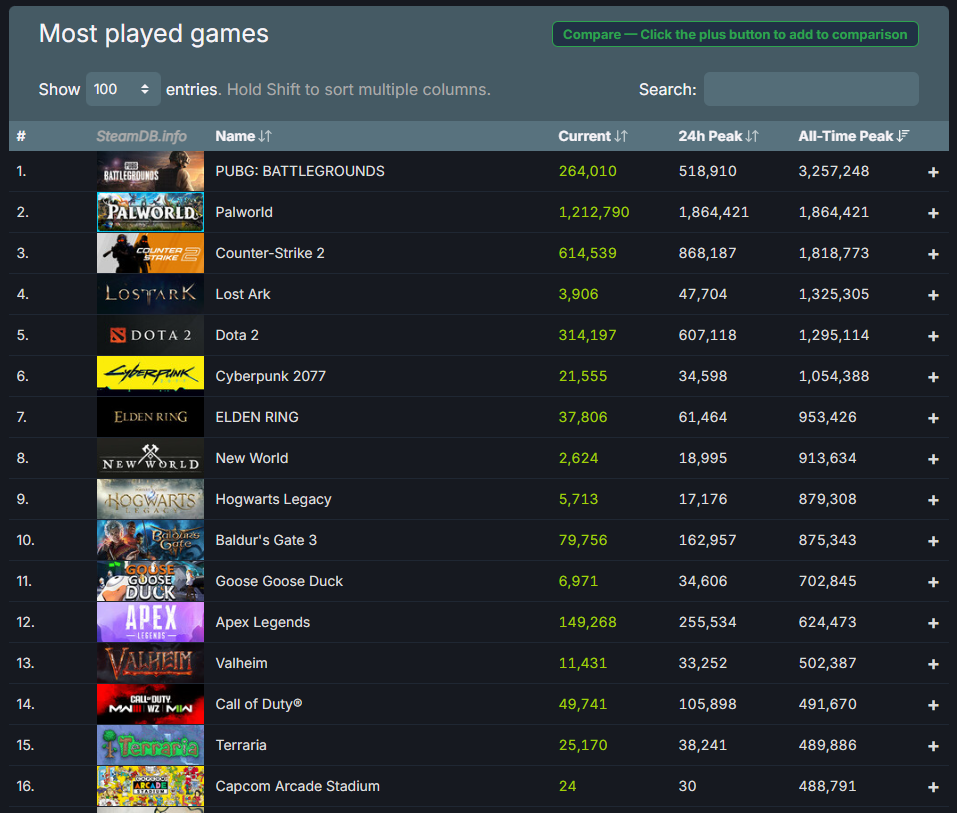Sort the table by Current players column
Image resolution: width=957 pixels, height=813 pixels.
[x=593, y=136]
